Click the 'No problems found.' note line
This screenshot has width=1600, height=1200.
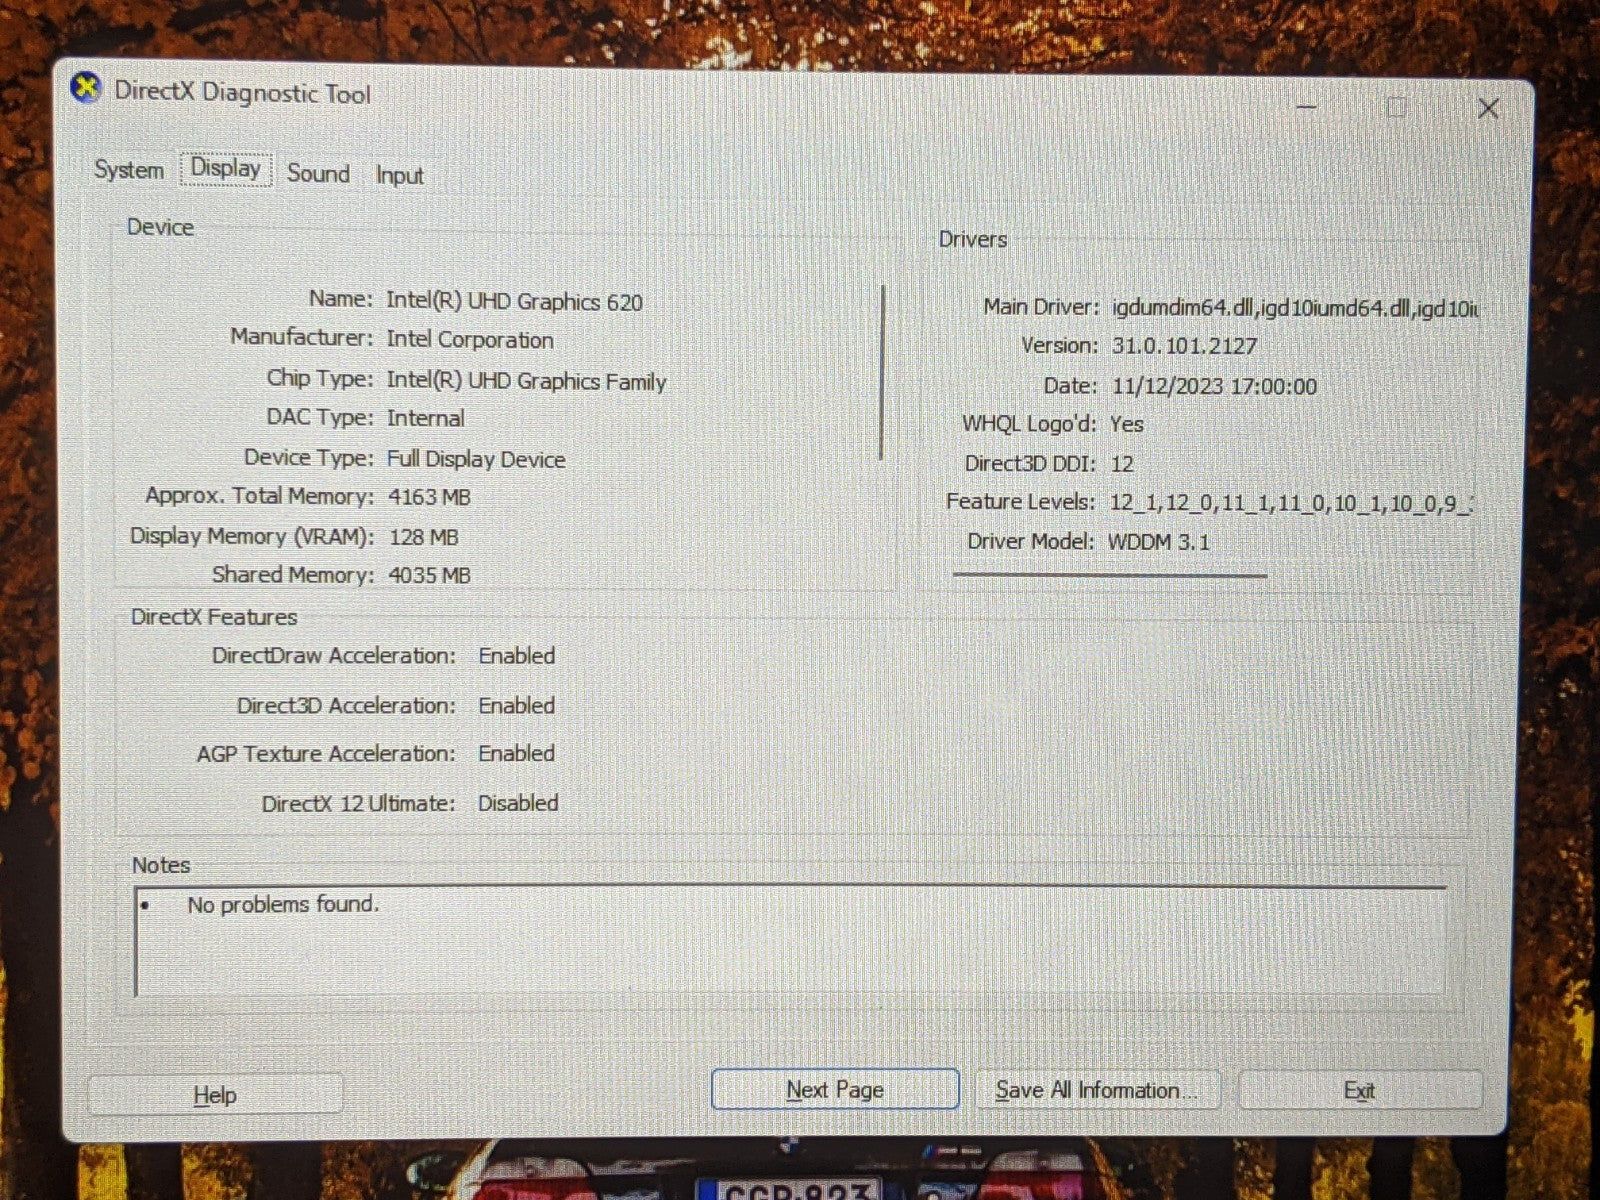pos(283,904)
